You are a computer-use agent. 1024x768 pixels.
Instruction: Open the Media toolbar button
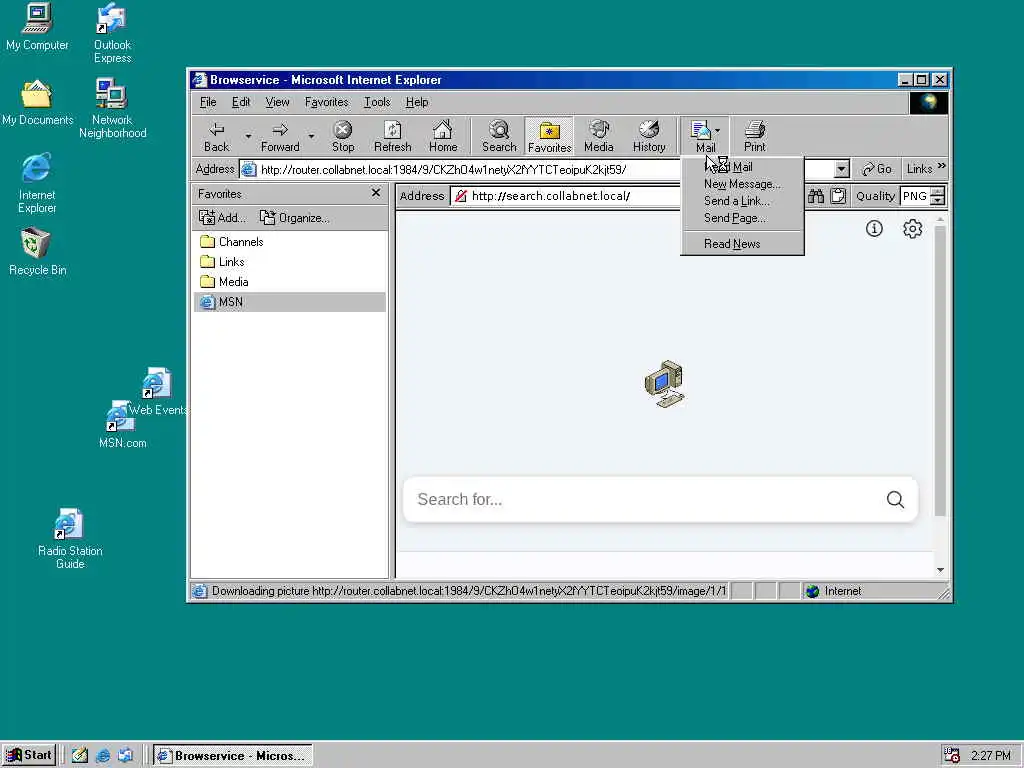tap(599, 136)
